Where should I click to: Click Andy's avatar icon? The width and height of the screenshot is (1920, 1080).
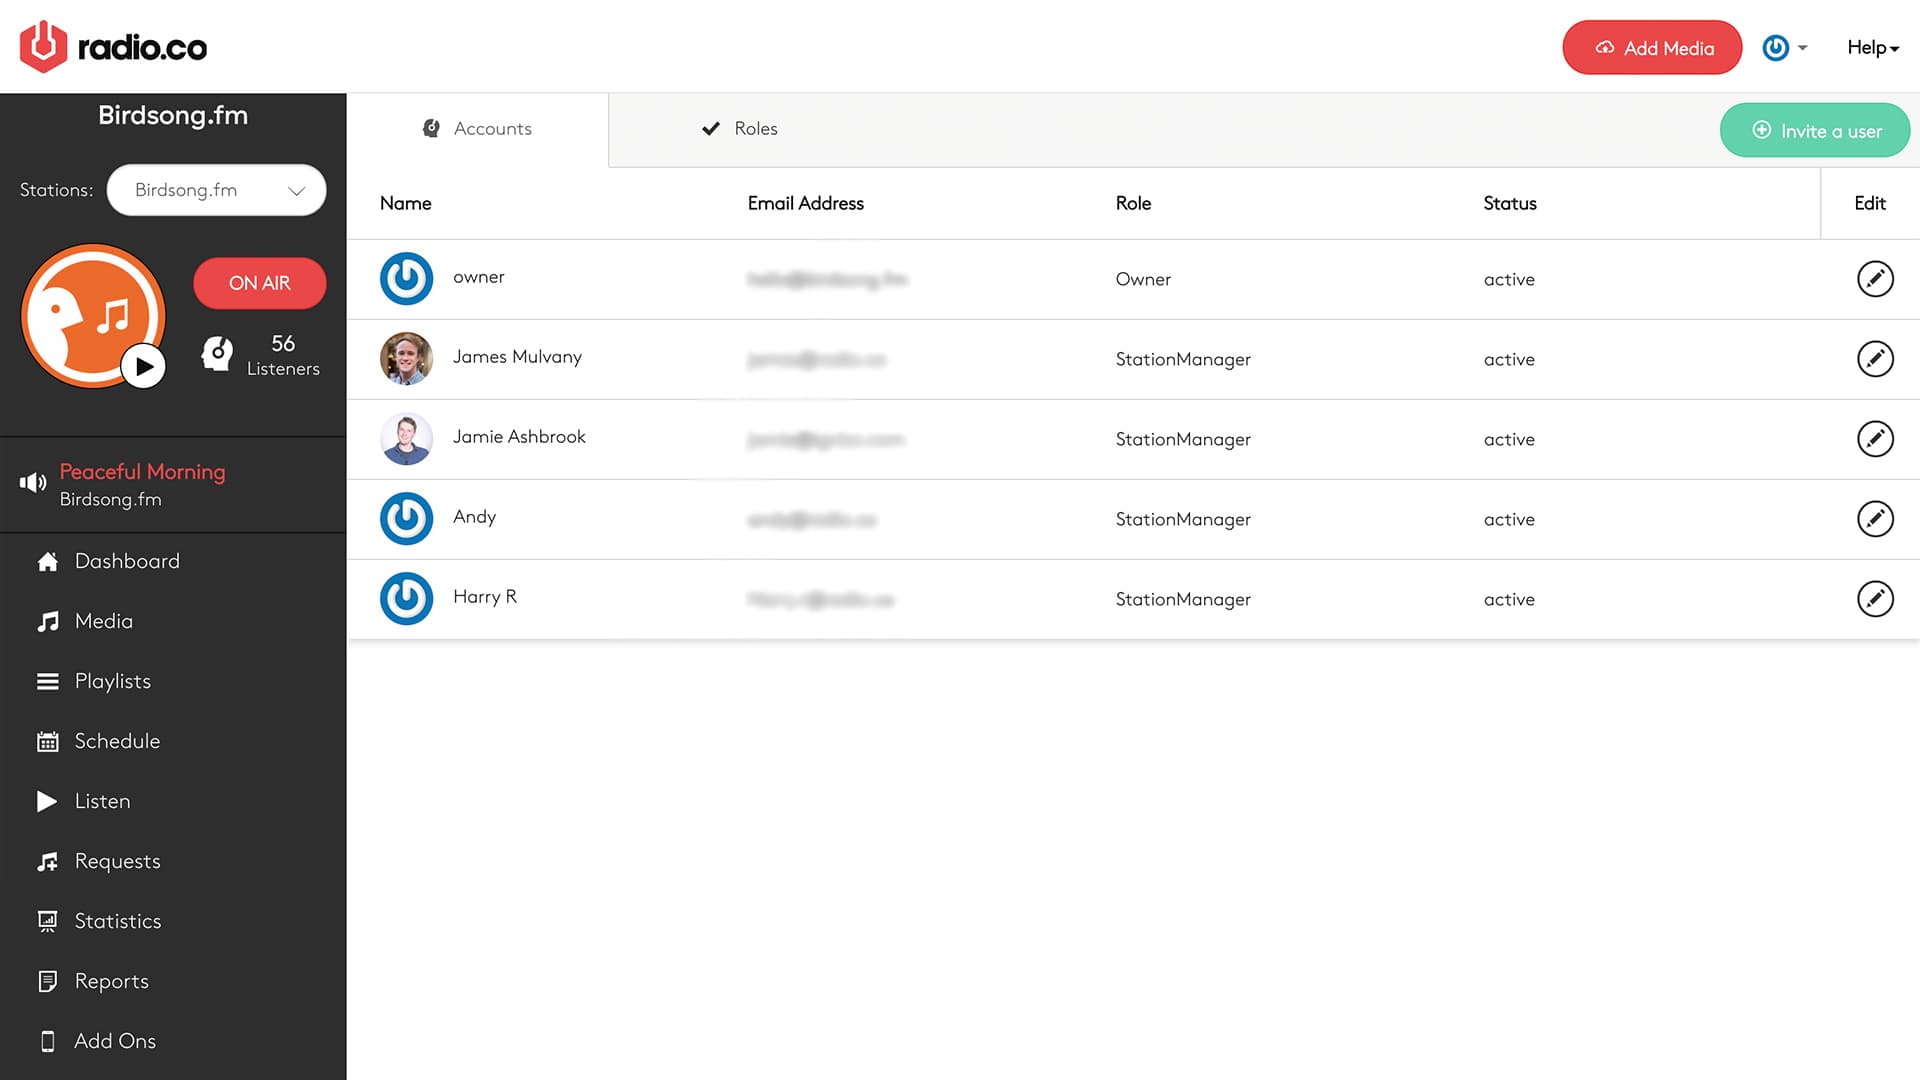coord(406,519)
